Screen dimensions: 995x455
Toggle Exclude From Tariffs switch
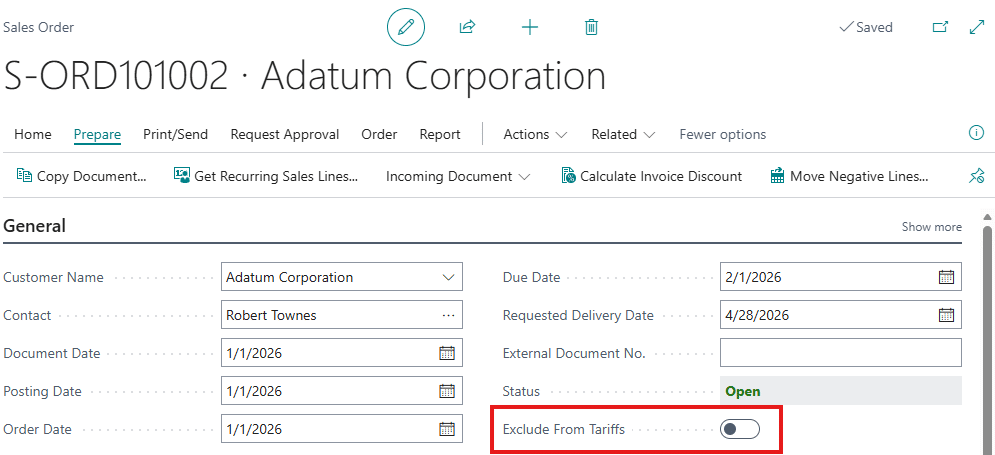click(740, 429)
